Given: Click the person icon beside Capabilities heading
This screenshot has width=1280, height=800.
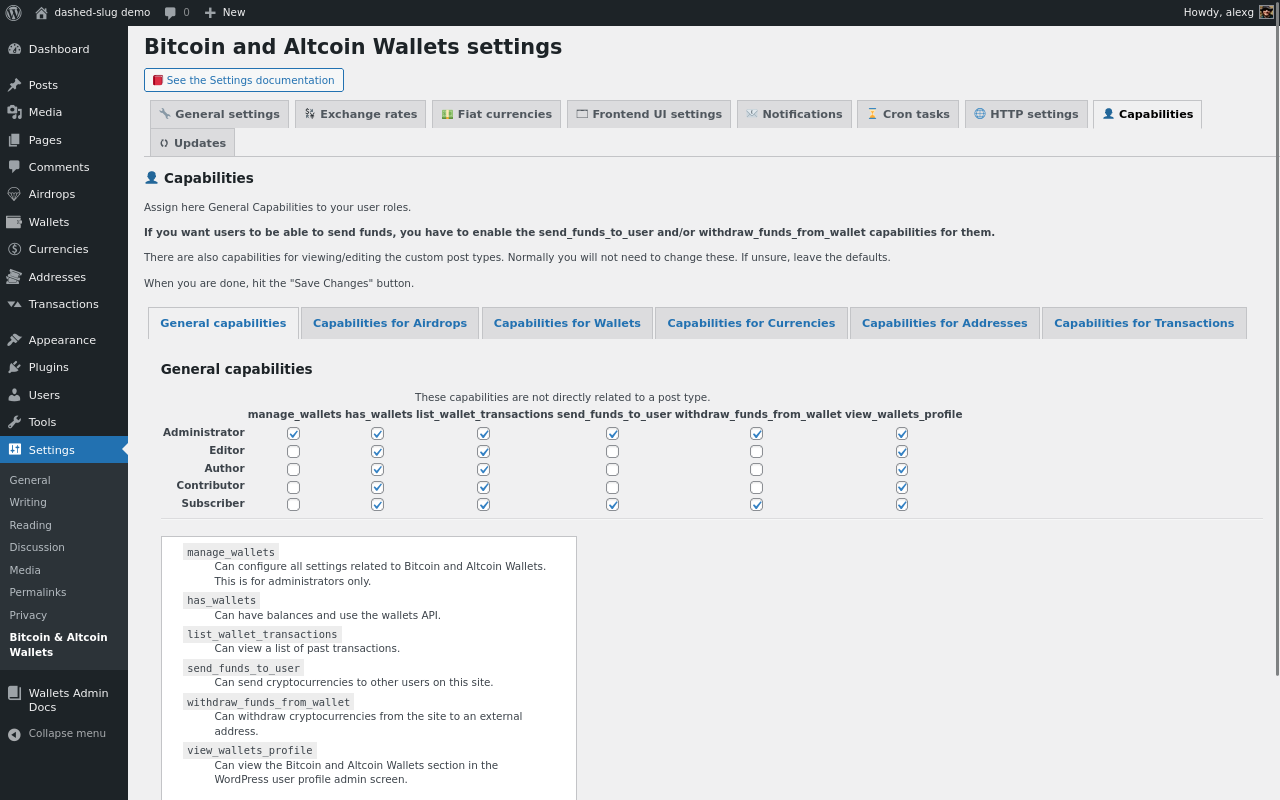Looking at the screenshot, I should [151, 178].
